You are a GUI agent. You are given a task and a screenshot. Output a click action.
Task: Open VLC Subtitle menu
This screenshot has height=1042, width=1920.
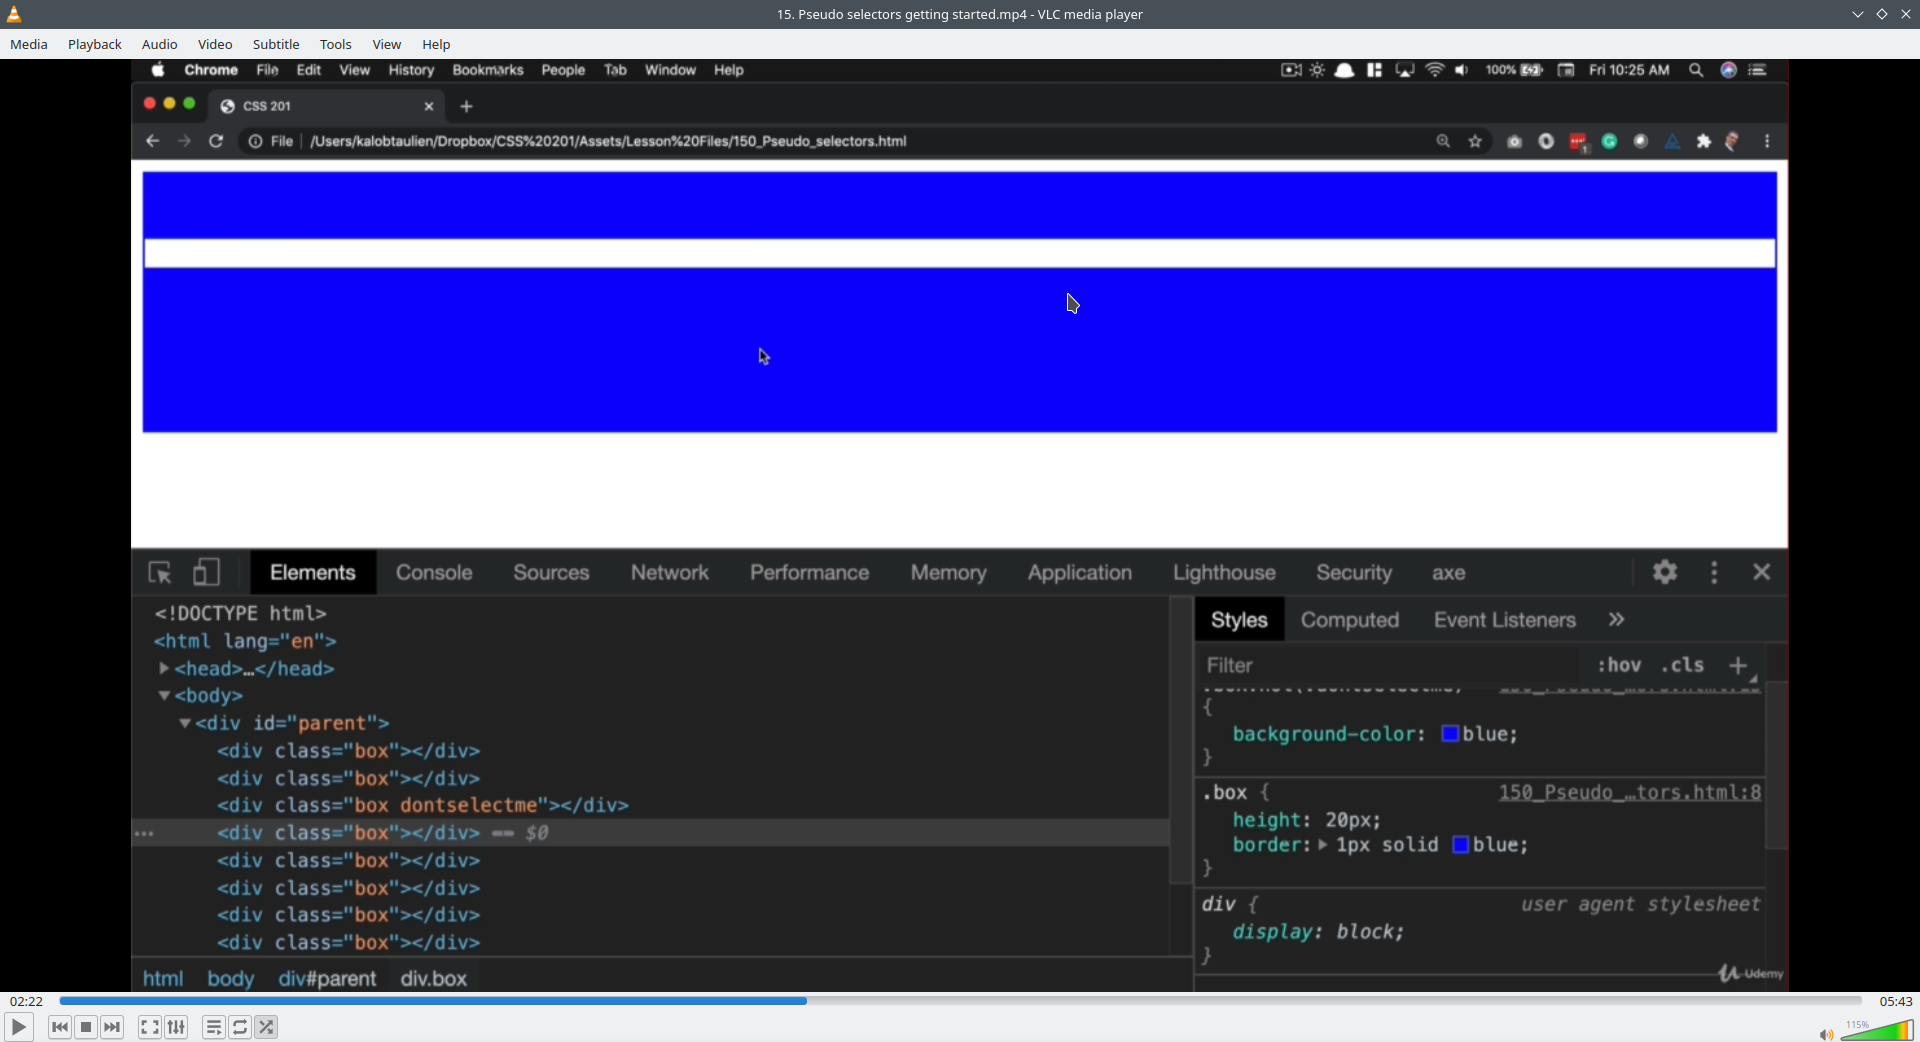click(x=276, y=44)
